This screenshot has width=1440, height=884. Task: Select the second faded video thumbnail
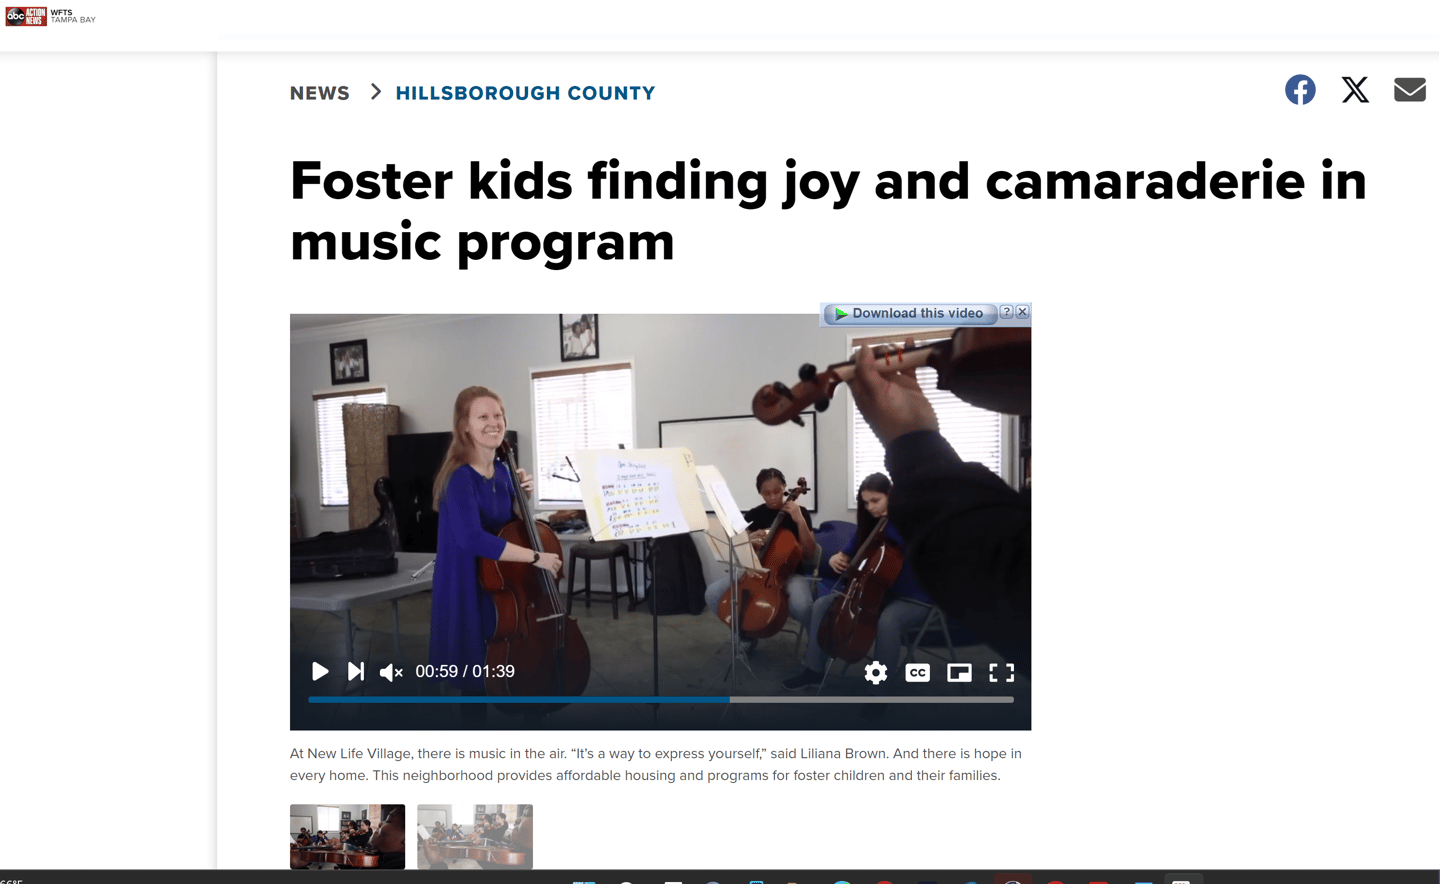(x=475, y=837)
